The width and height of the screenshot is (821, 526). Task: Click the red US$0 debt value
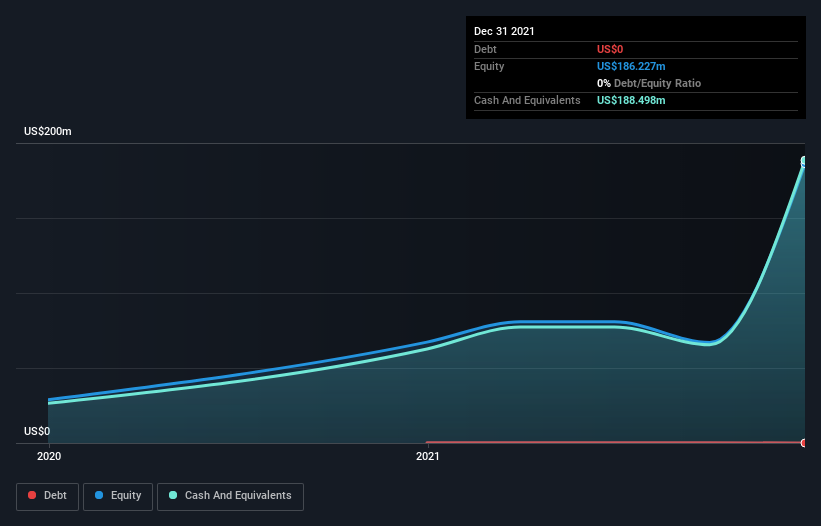click(x=610, y=49)
